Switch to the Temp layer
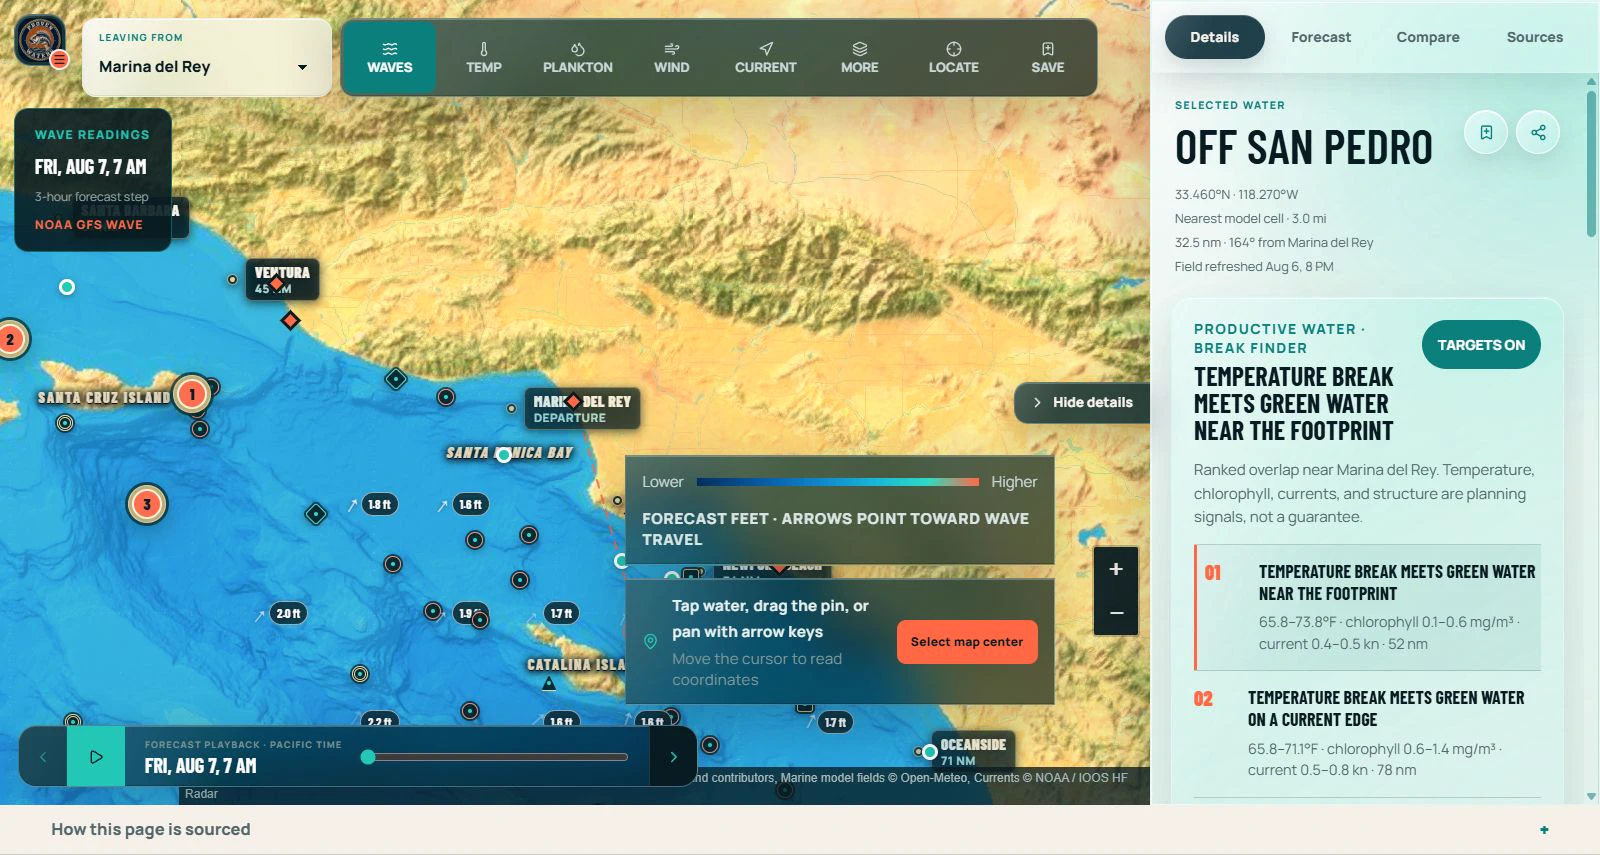 (x=484, y=58)
